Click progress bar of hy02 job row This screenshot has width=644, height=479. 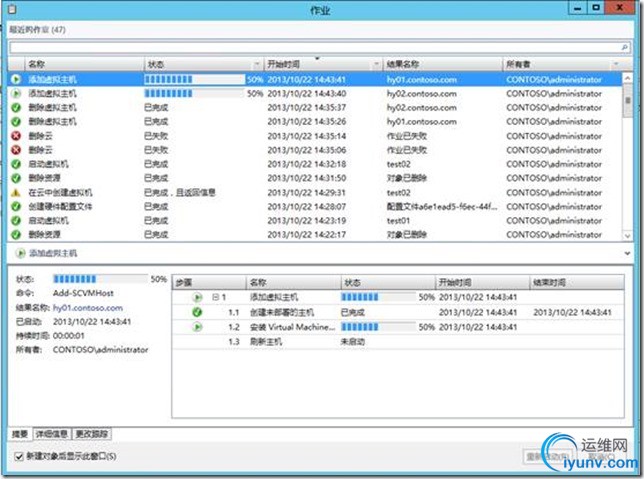pos(194,94)
